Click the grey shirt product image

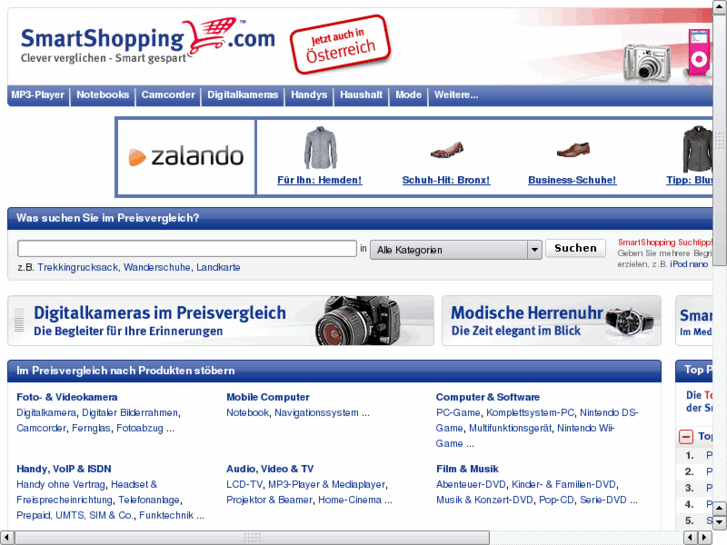320,147
